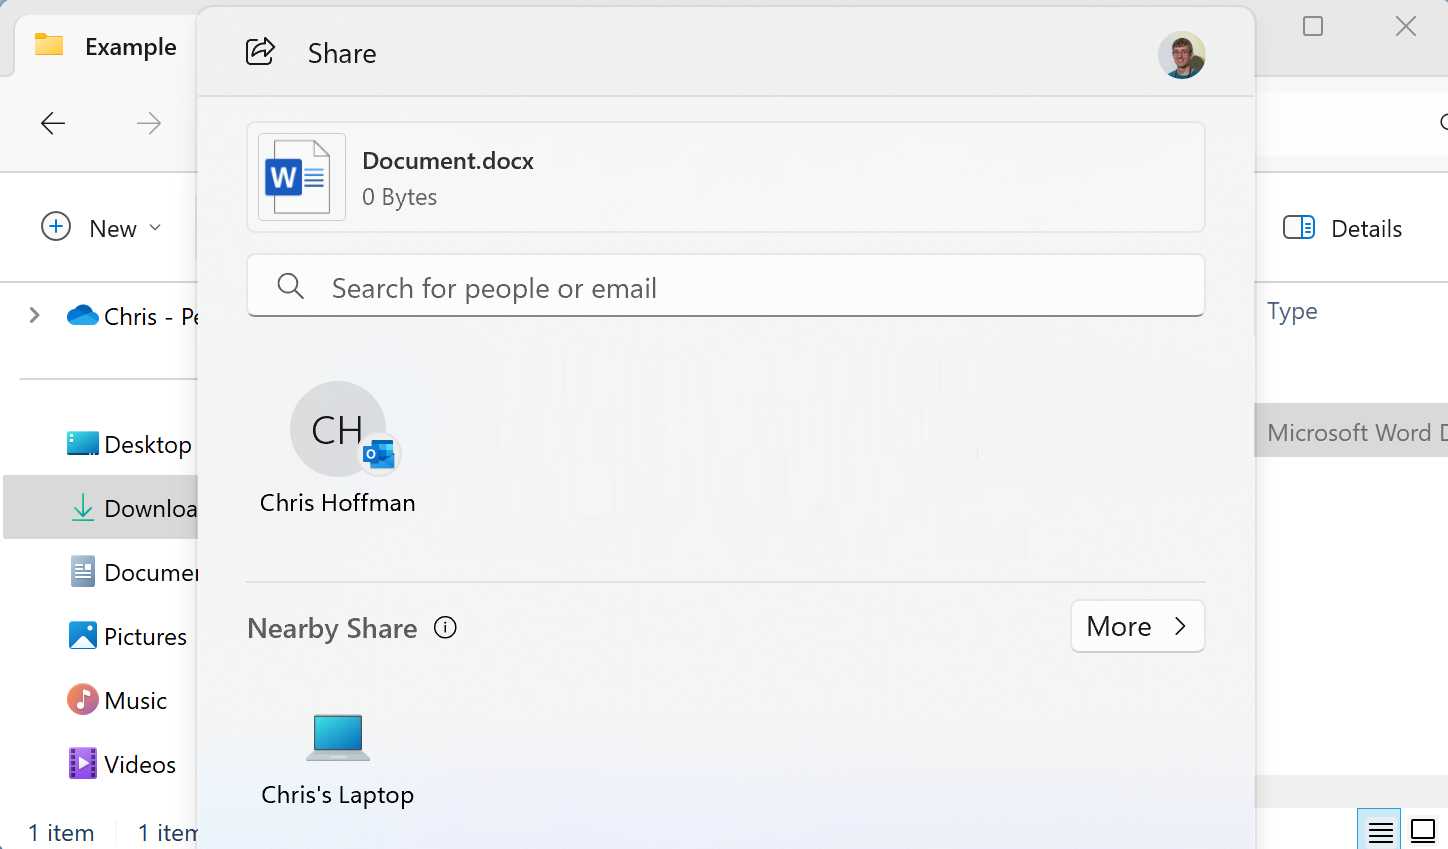Open the Videos folder in the sidebar
Image resolution: width=1448 pixels, height=849 pixels.
(138, 764)
